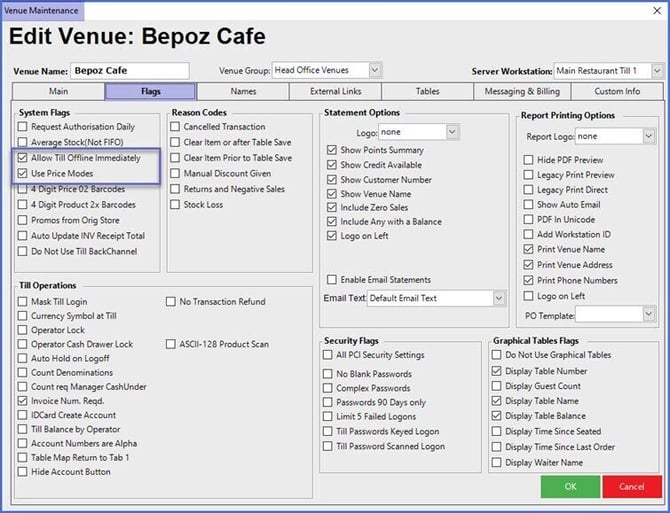Screen dimensions: 670x513
Task: Expand the Server Workstation dropdown
Action: 656,70
